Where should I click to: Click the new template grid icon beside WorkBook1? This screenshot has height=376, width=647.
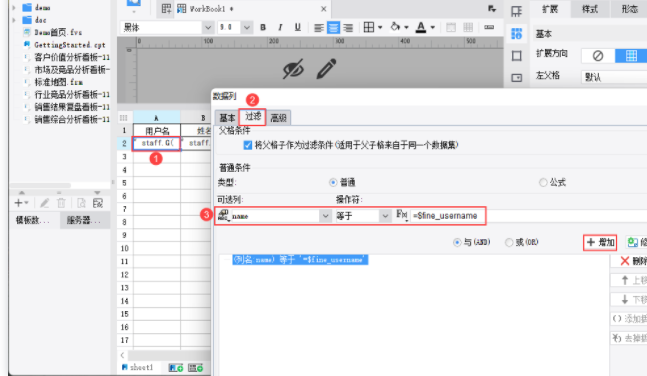click(x=166, y=9)
